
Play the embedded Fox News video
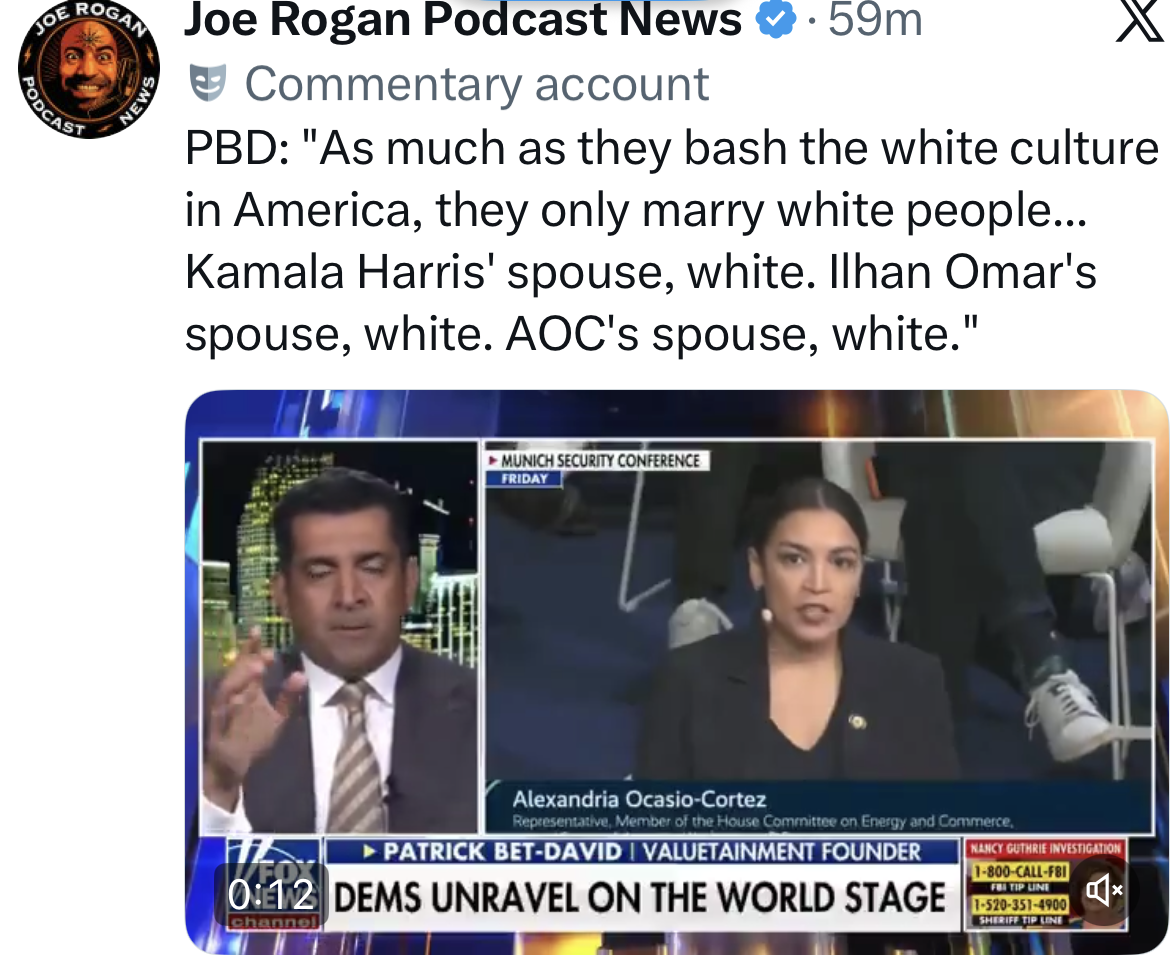coord(677,671)
